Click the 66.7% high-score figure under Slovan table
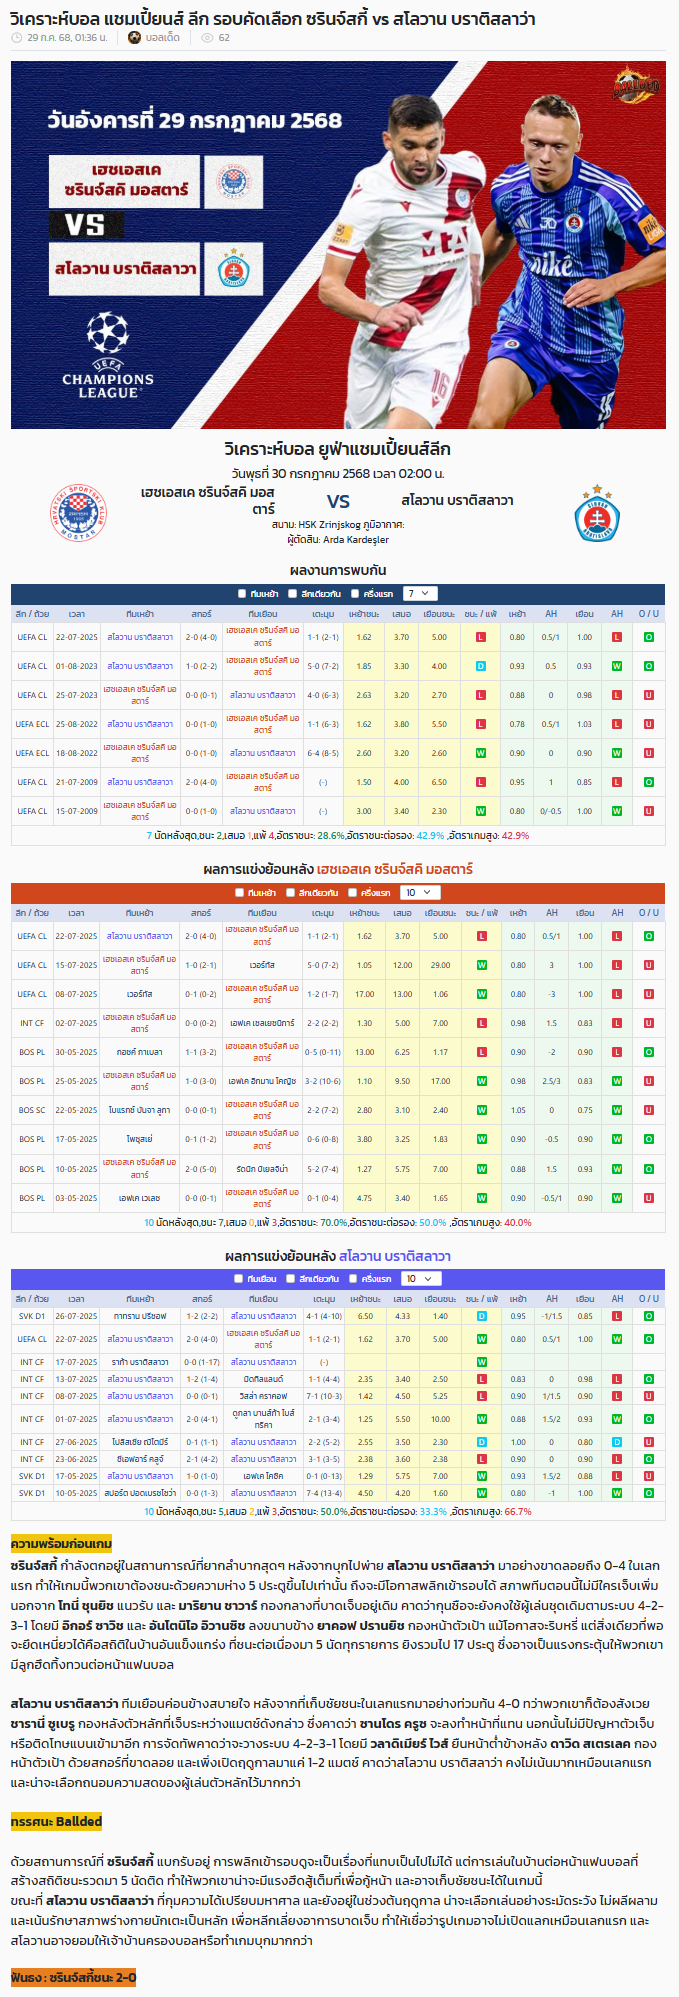 518,1511
